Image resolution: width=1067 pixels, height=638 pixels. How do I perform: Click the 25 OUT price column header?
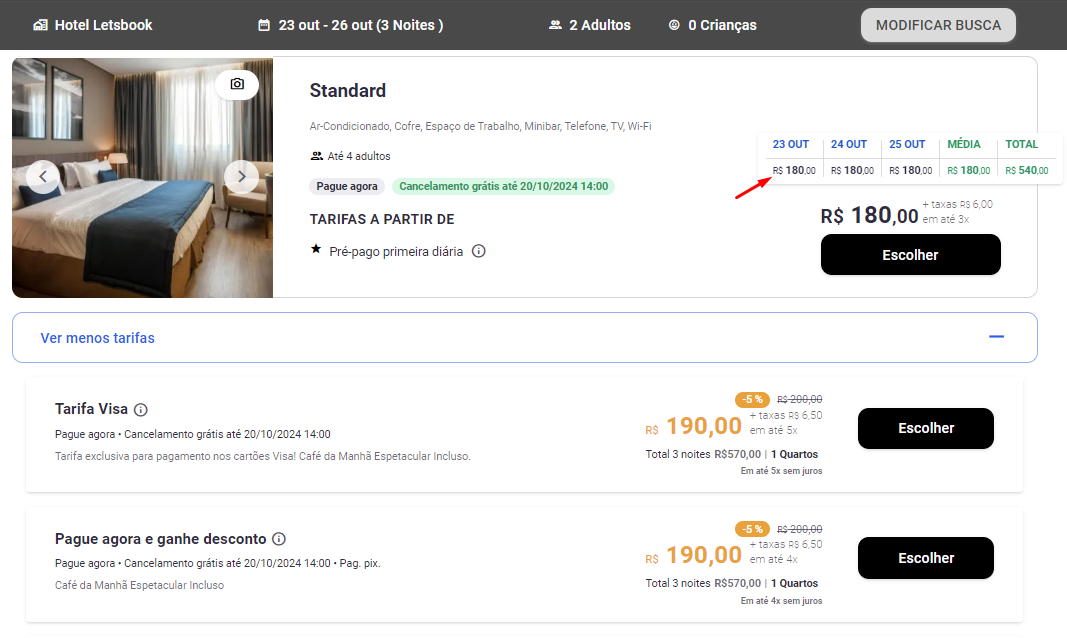[x=907, y=144]
